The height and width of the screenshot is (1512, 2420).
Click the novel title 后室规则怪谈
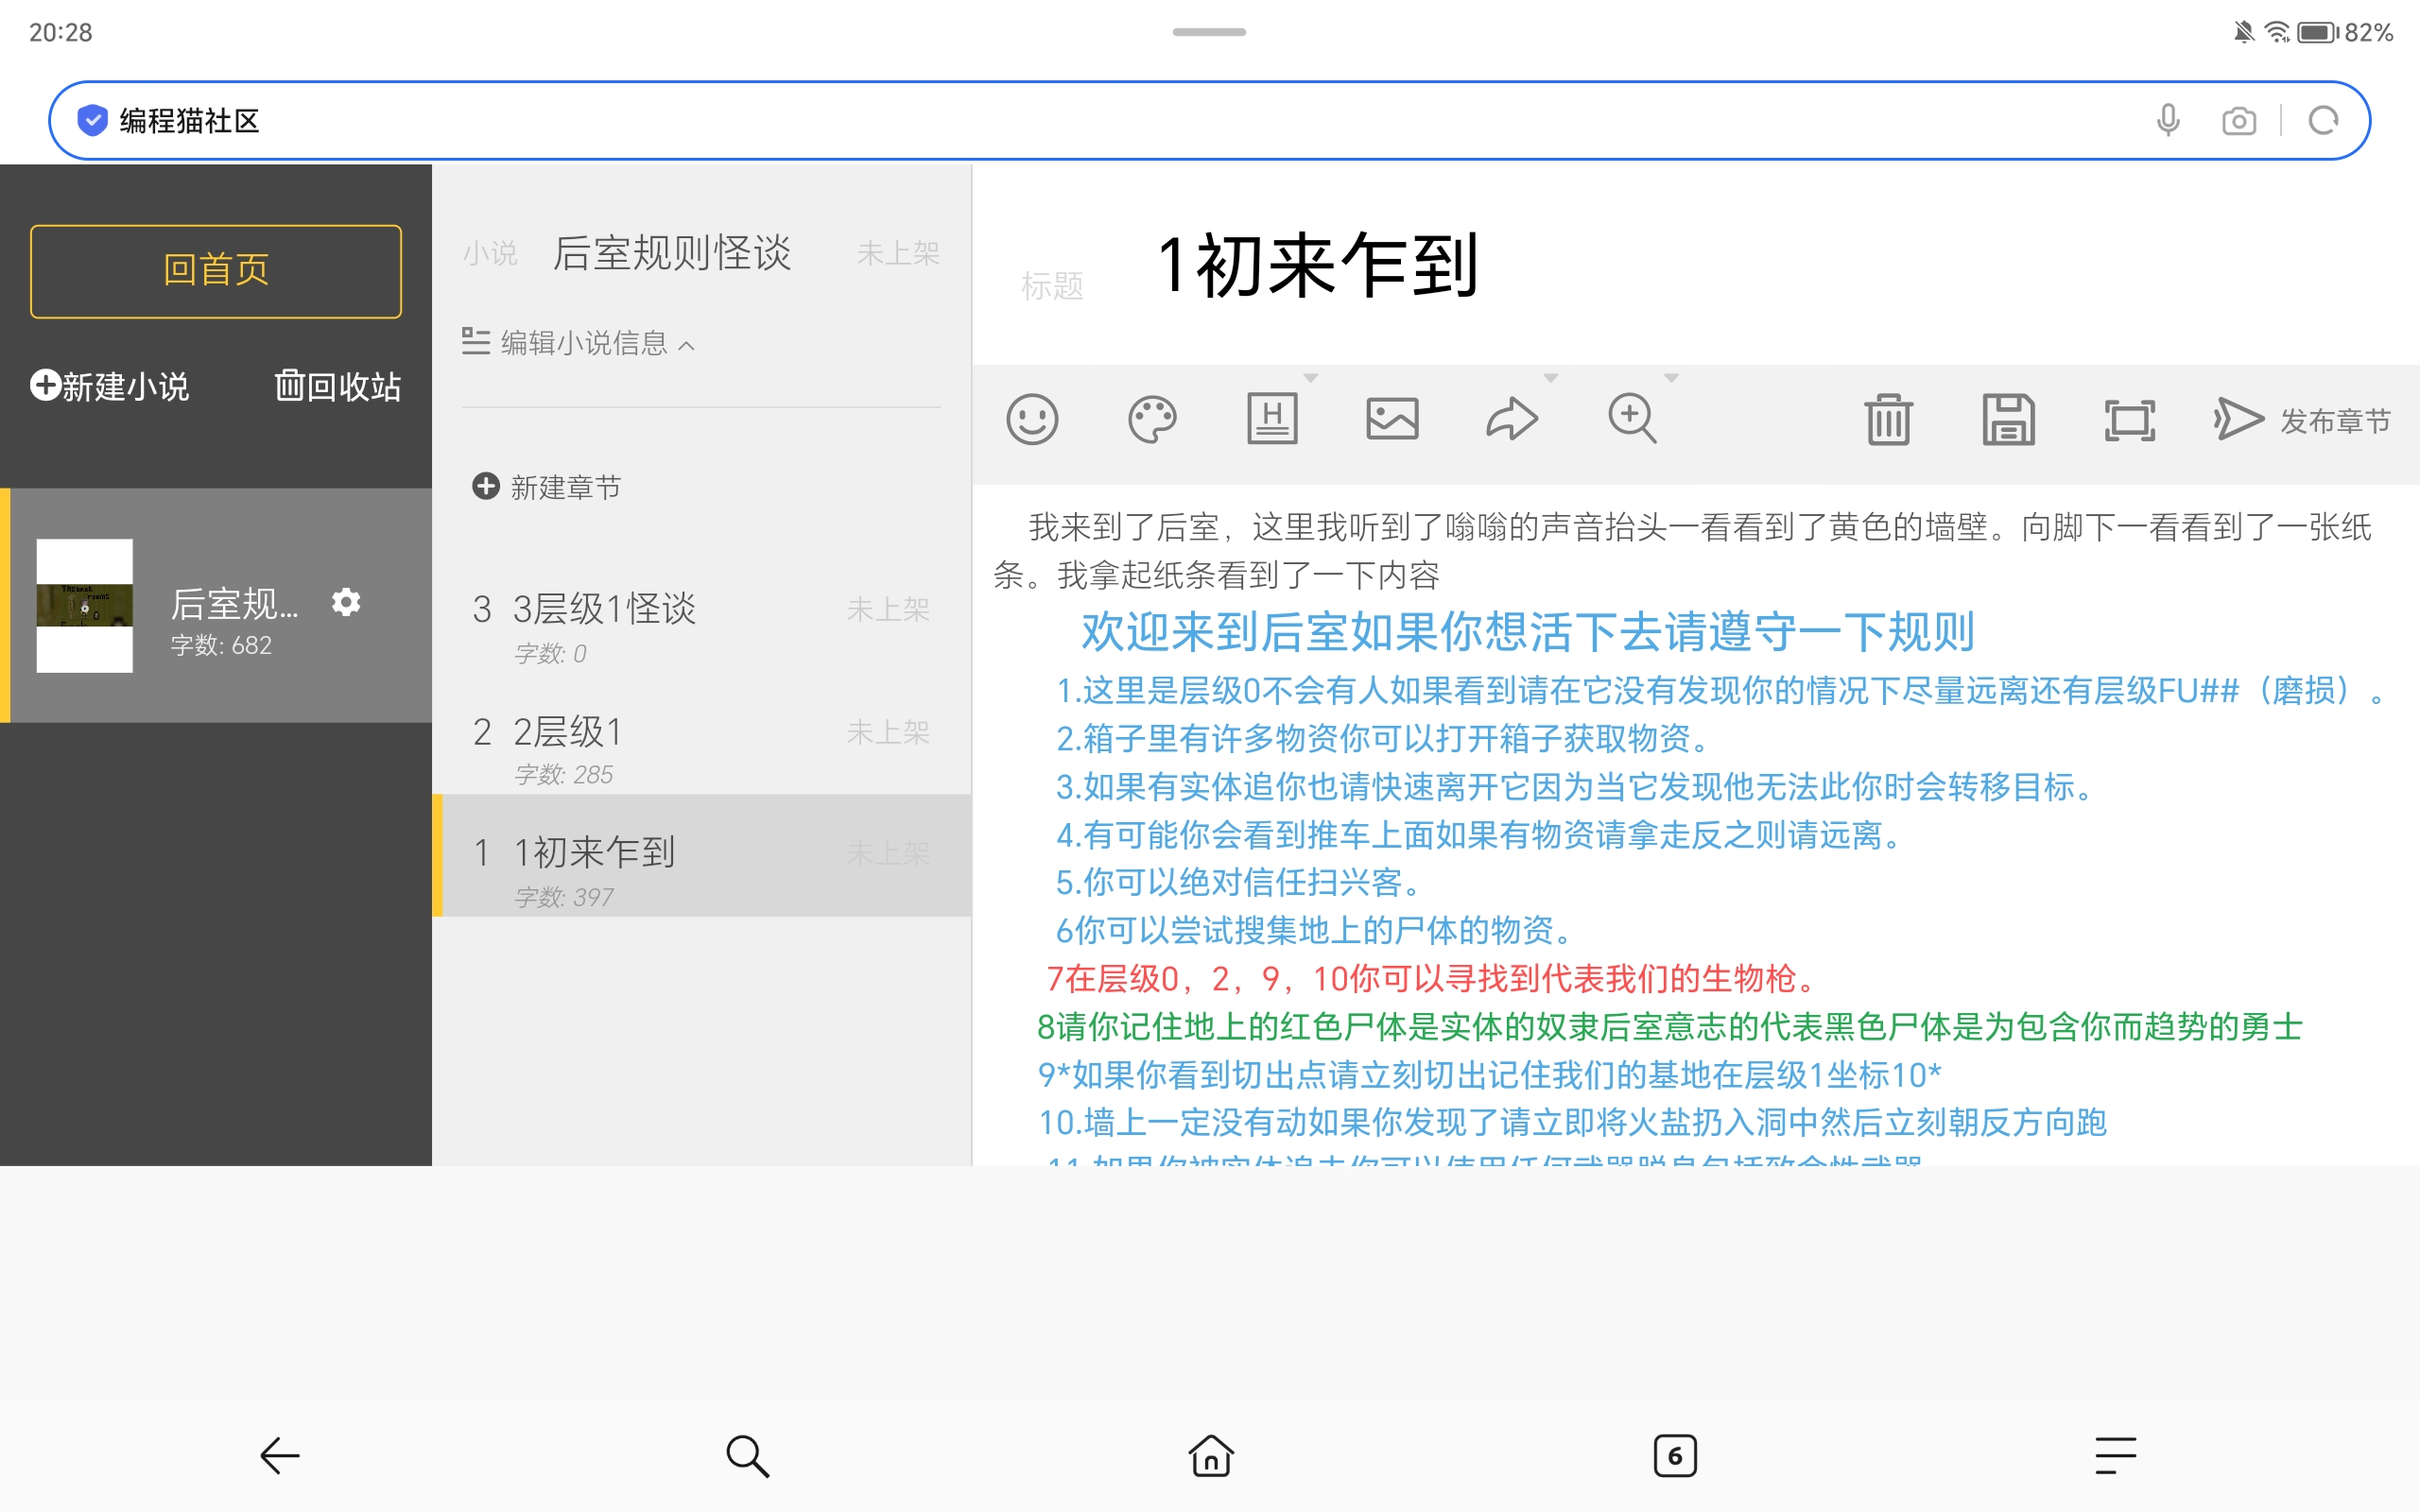(672, 253)
